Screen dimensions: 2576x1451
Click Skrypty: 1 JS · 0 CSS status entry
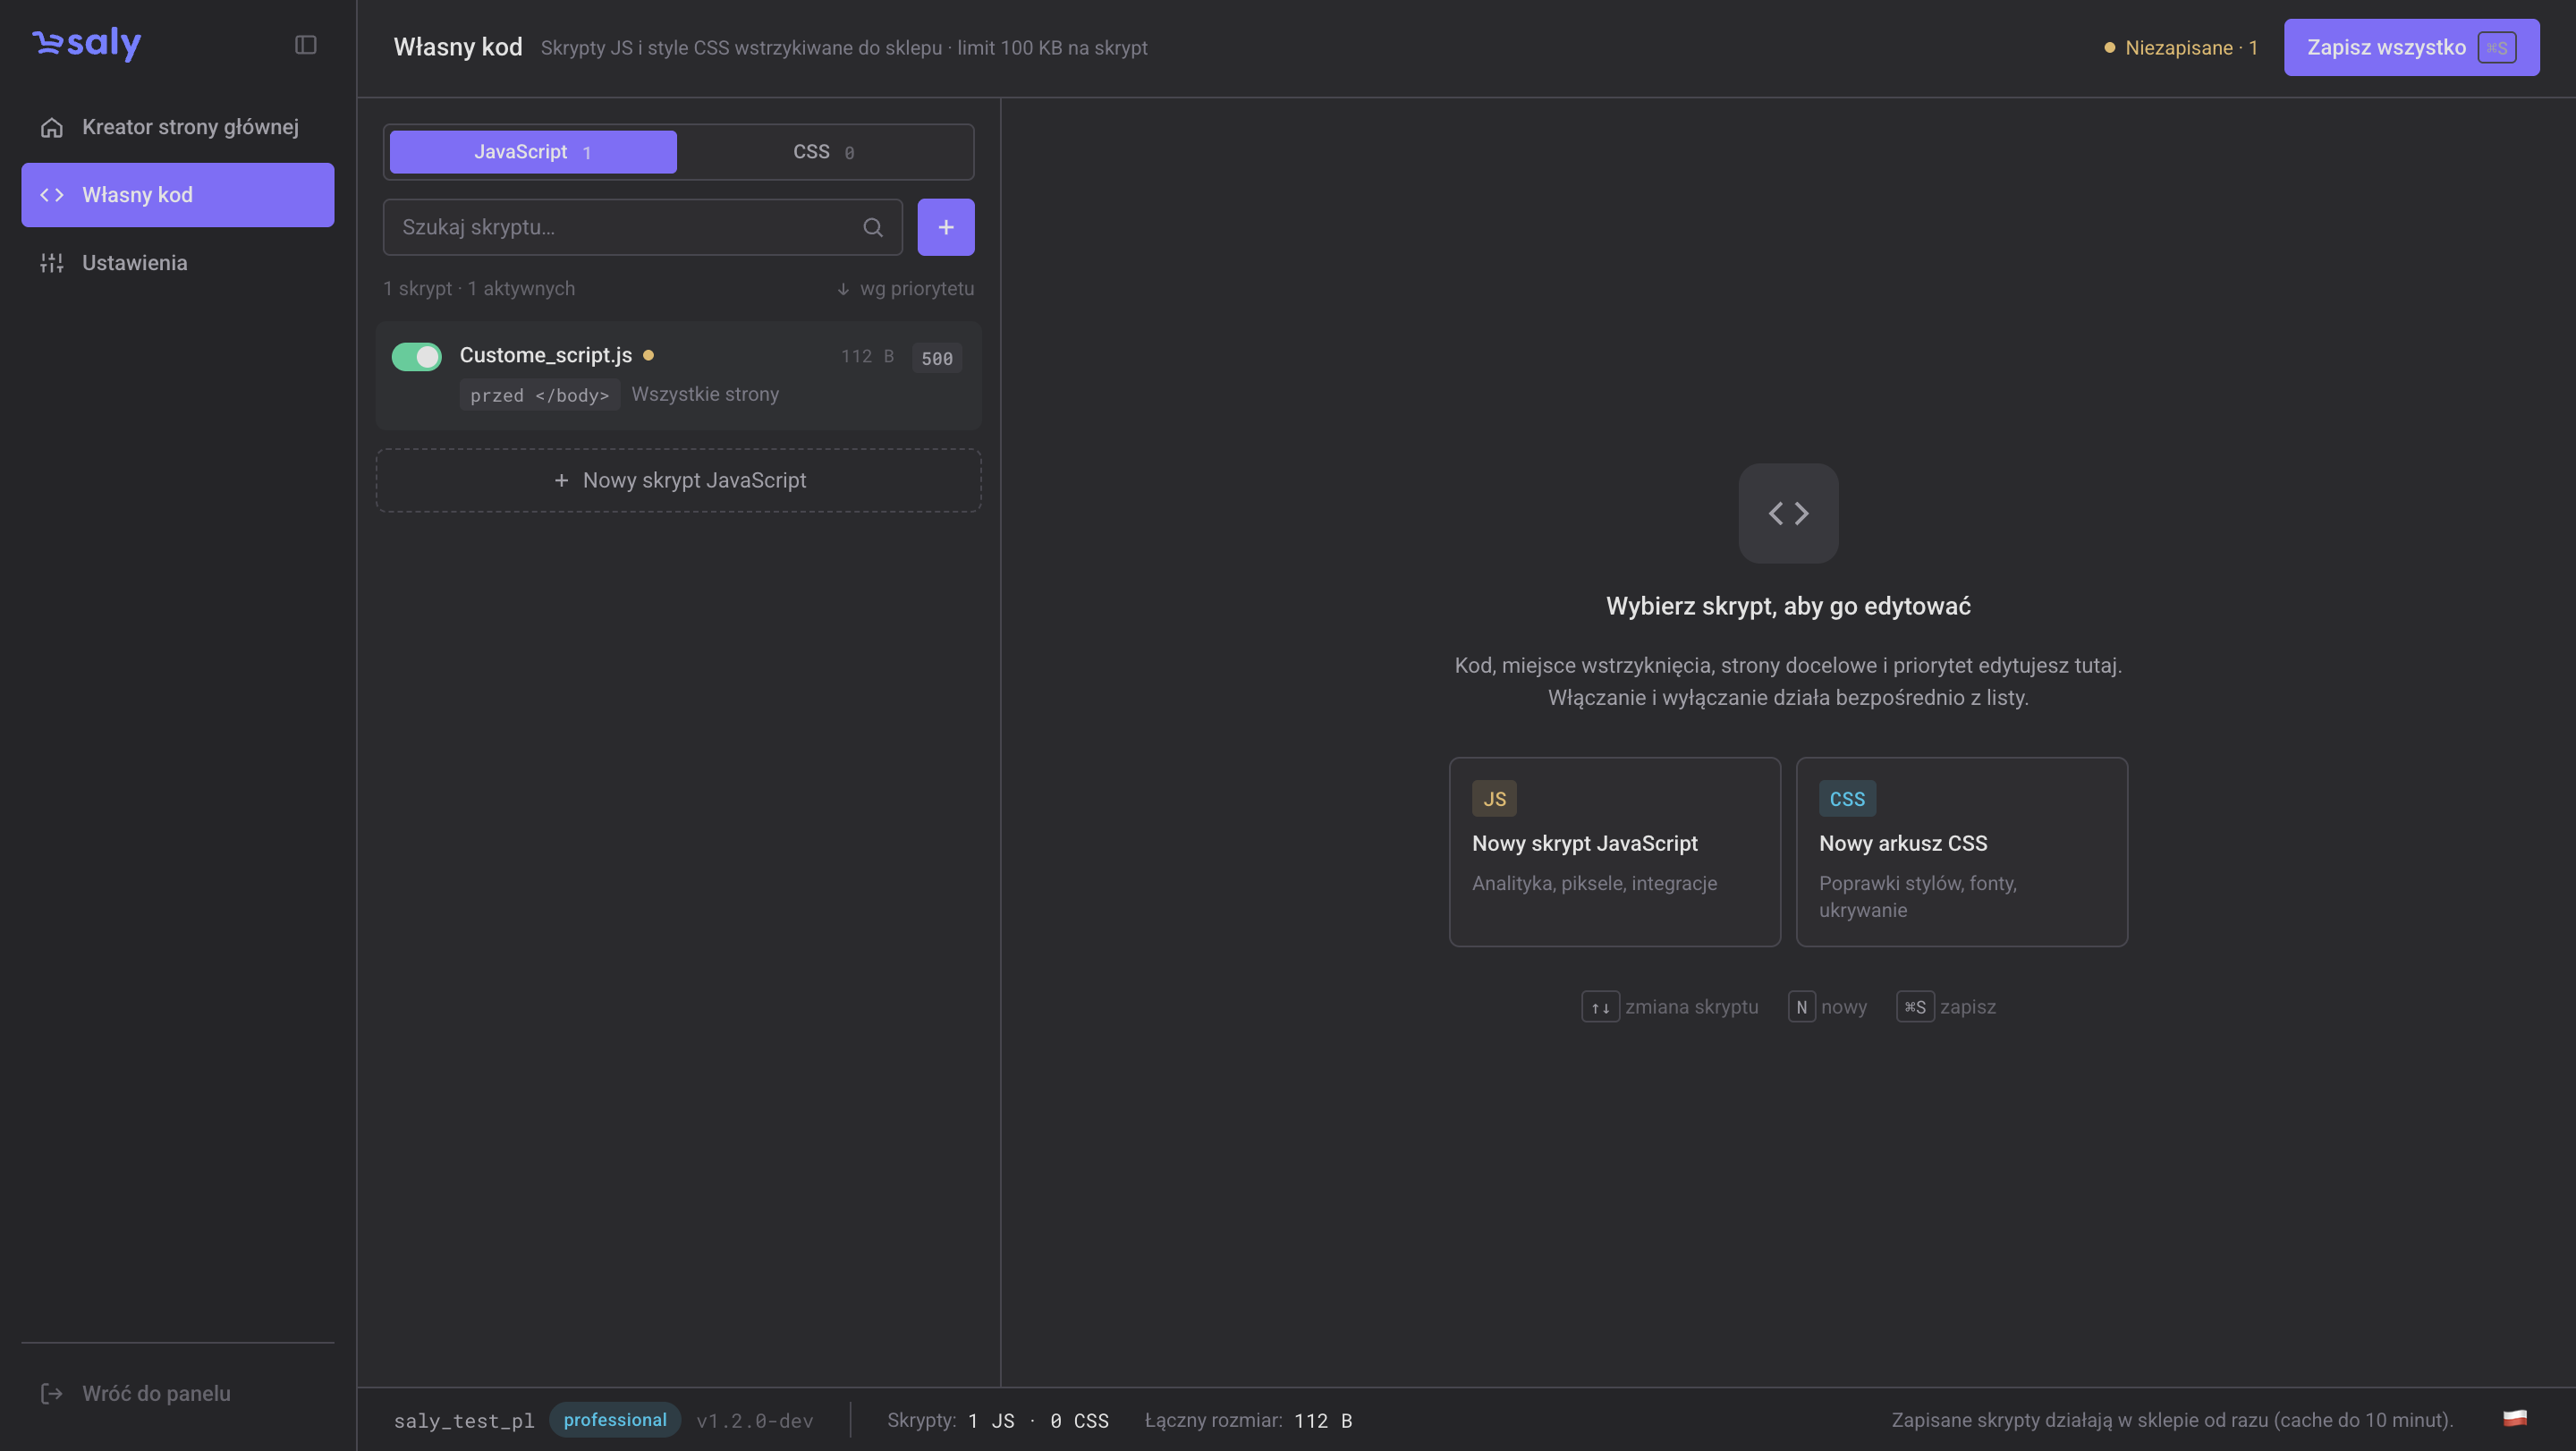pyautogui.click(x=998, y=1421)
